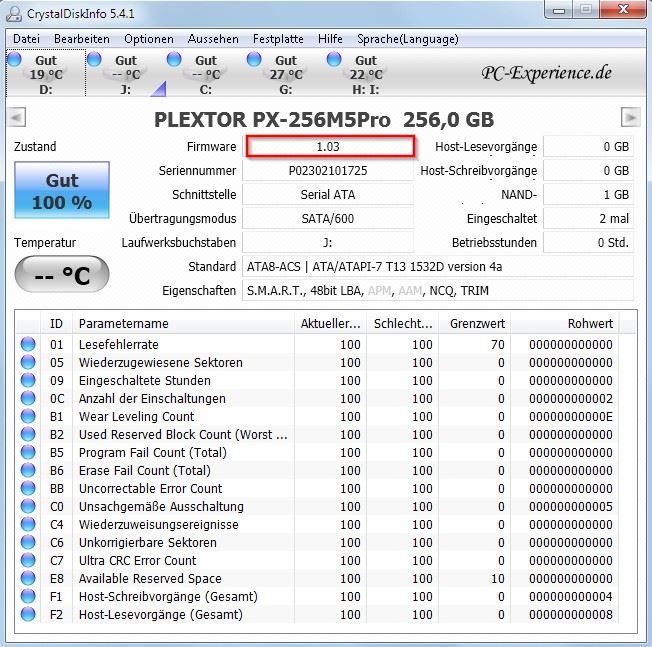652x647 pixels.
Task: Click the NAND- 1 GB value
Action: (588, 195)
